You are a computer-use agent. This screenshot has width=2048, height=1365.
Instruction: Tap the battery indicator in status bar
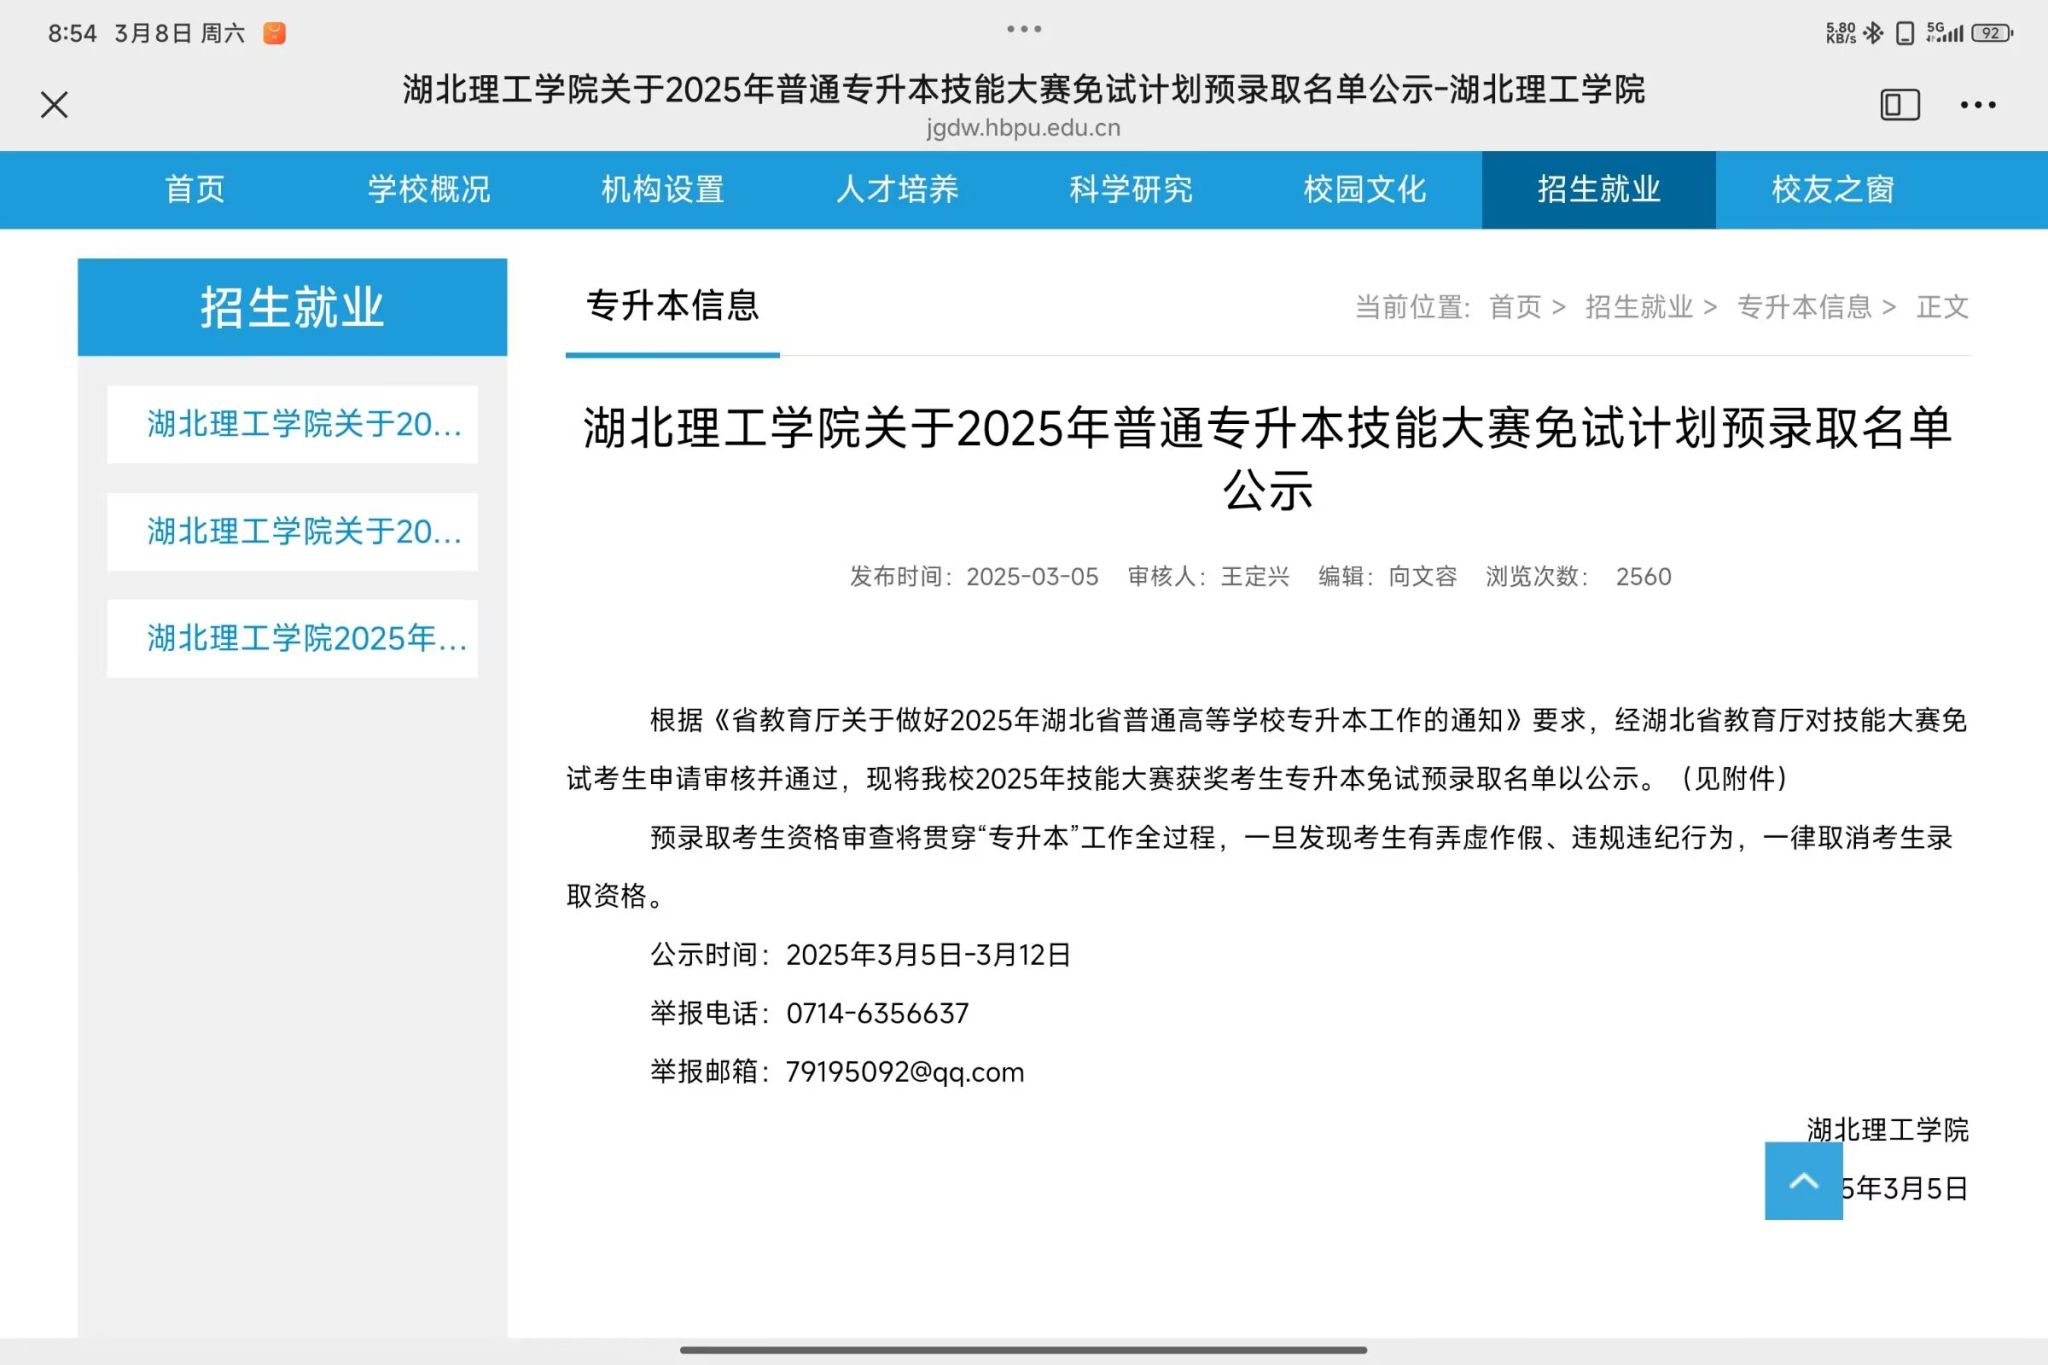coord(1991,33)
